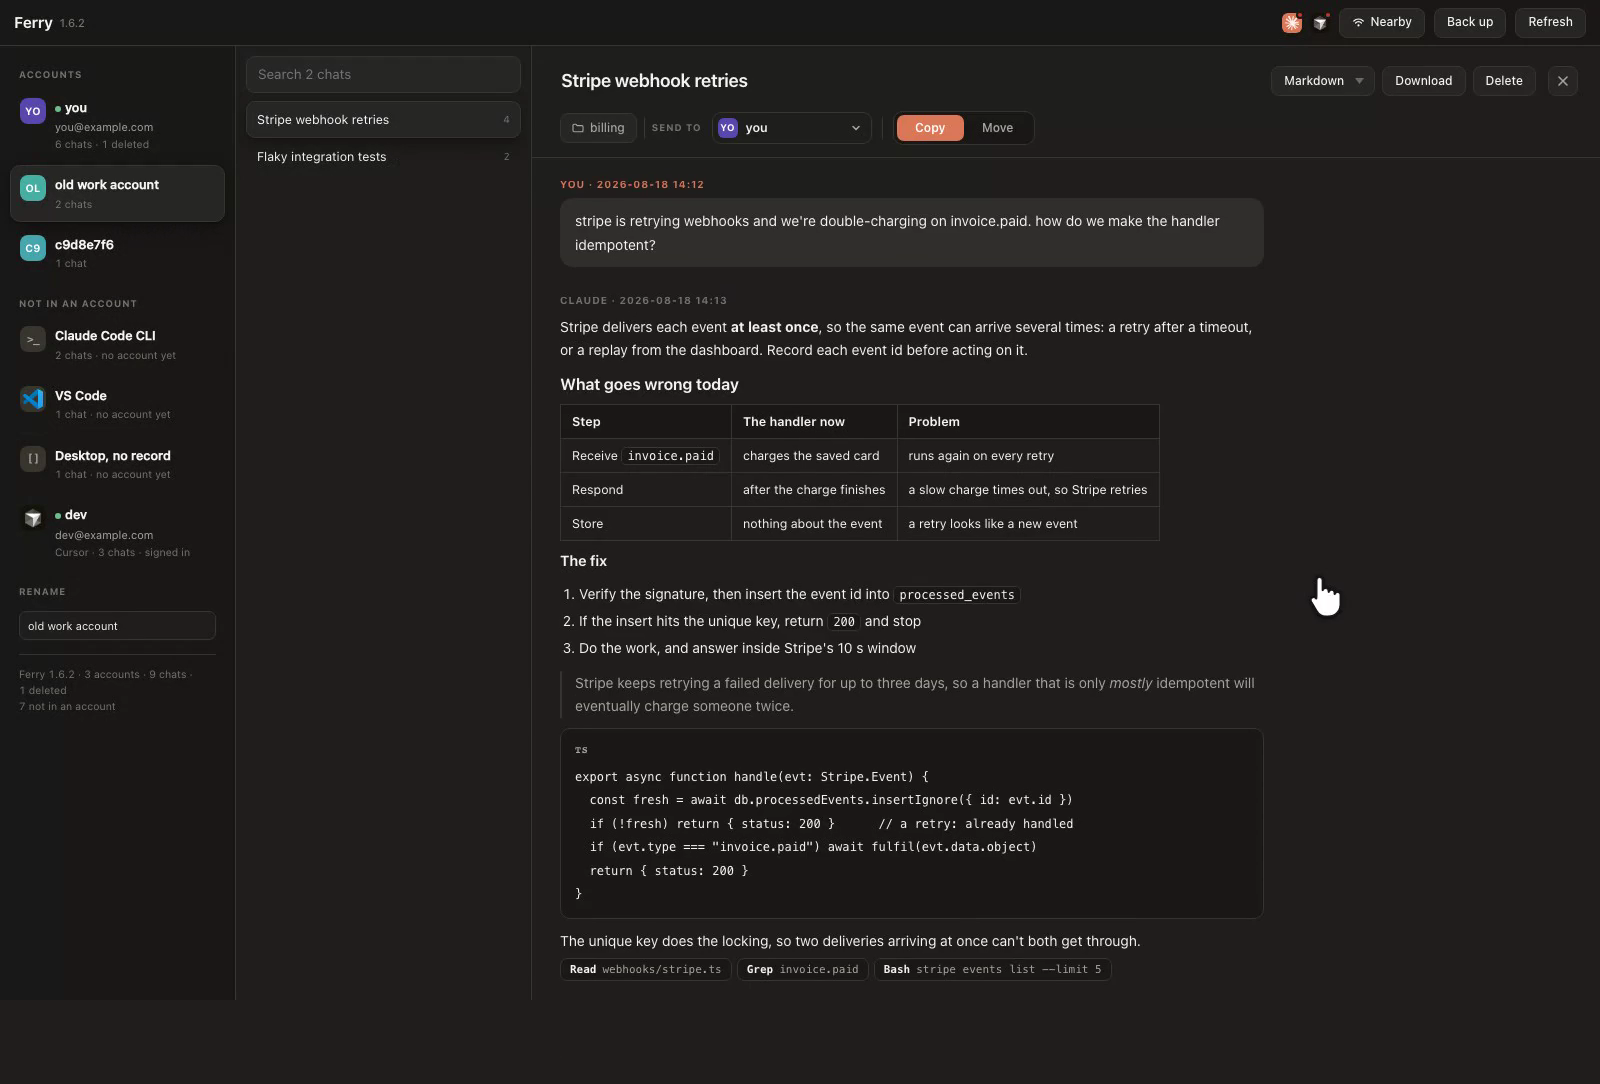Click the billing folder tag
This screenshot has width=1600, height=1084.
tap(598, 128)
